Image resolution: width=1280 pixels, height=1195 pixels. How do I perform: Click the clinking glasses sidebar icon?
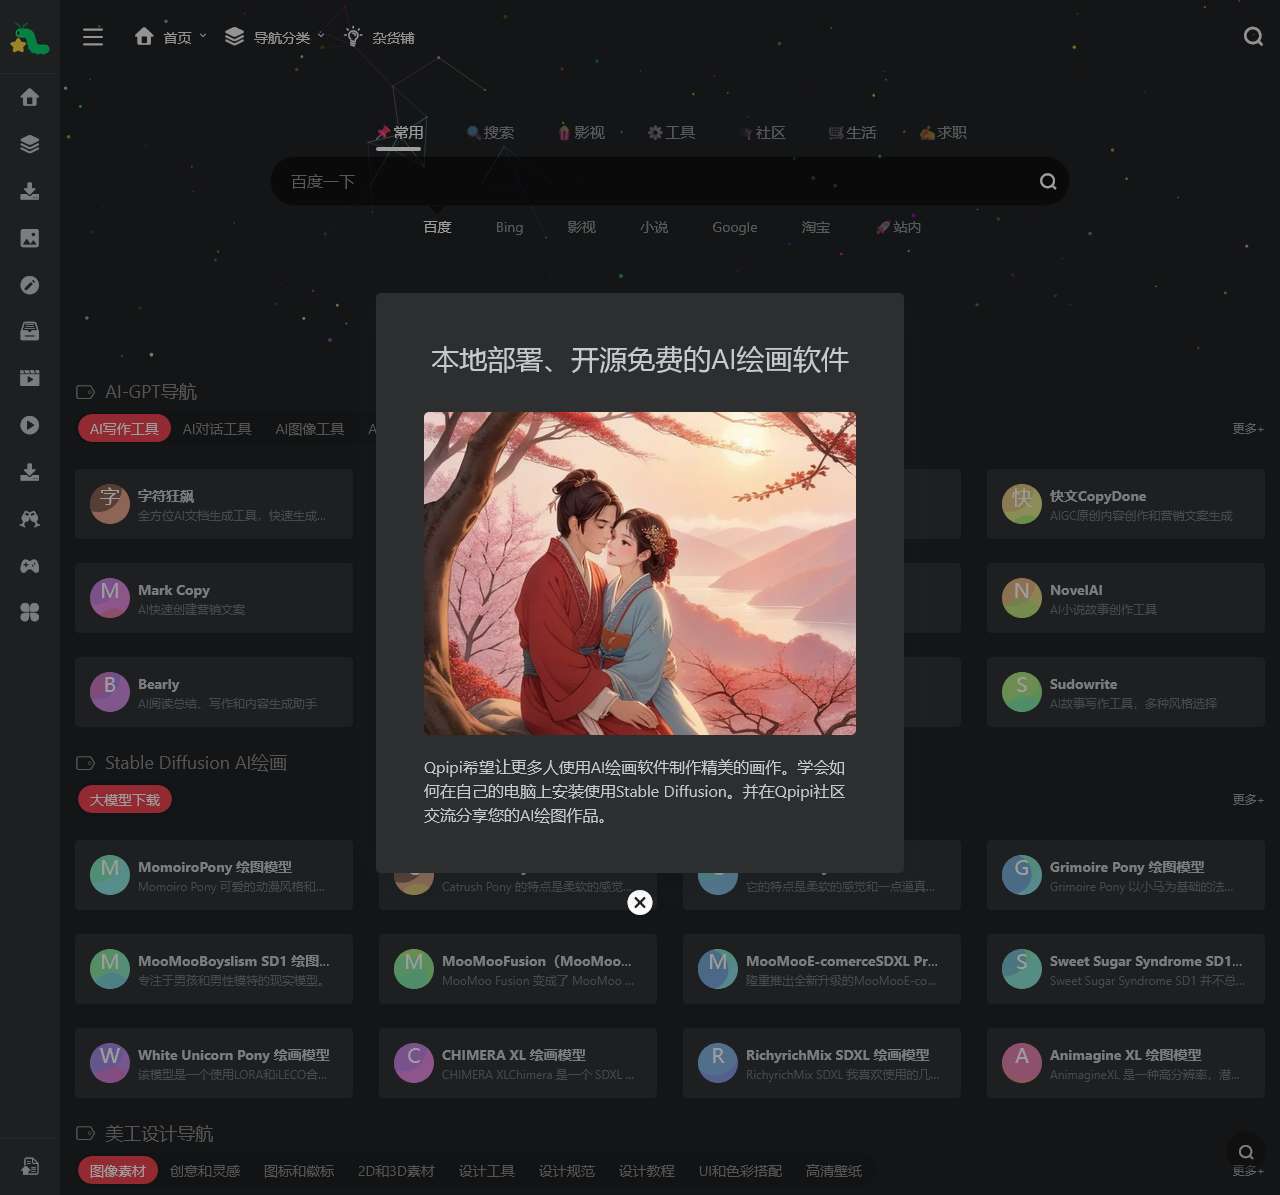pyautogui.click(x=30, y=519)
